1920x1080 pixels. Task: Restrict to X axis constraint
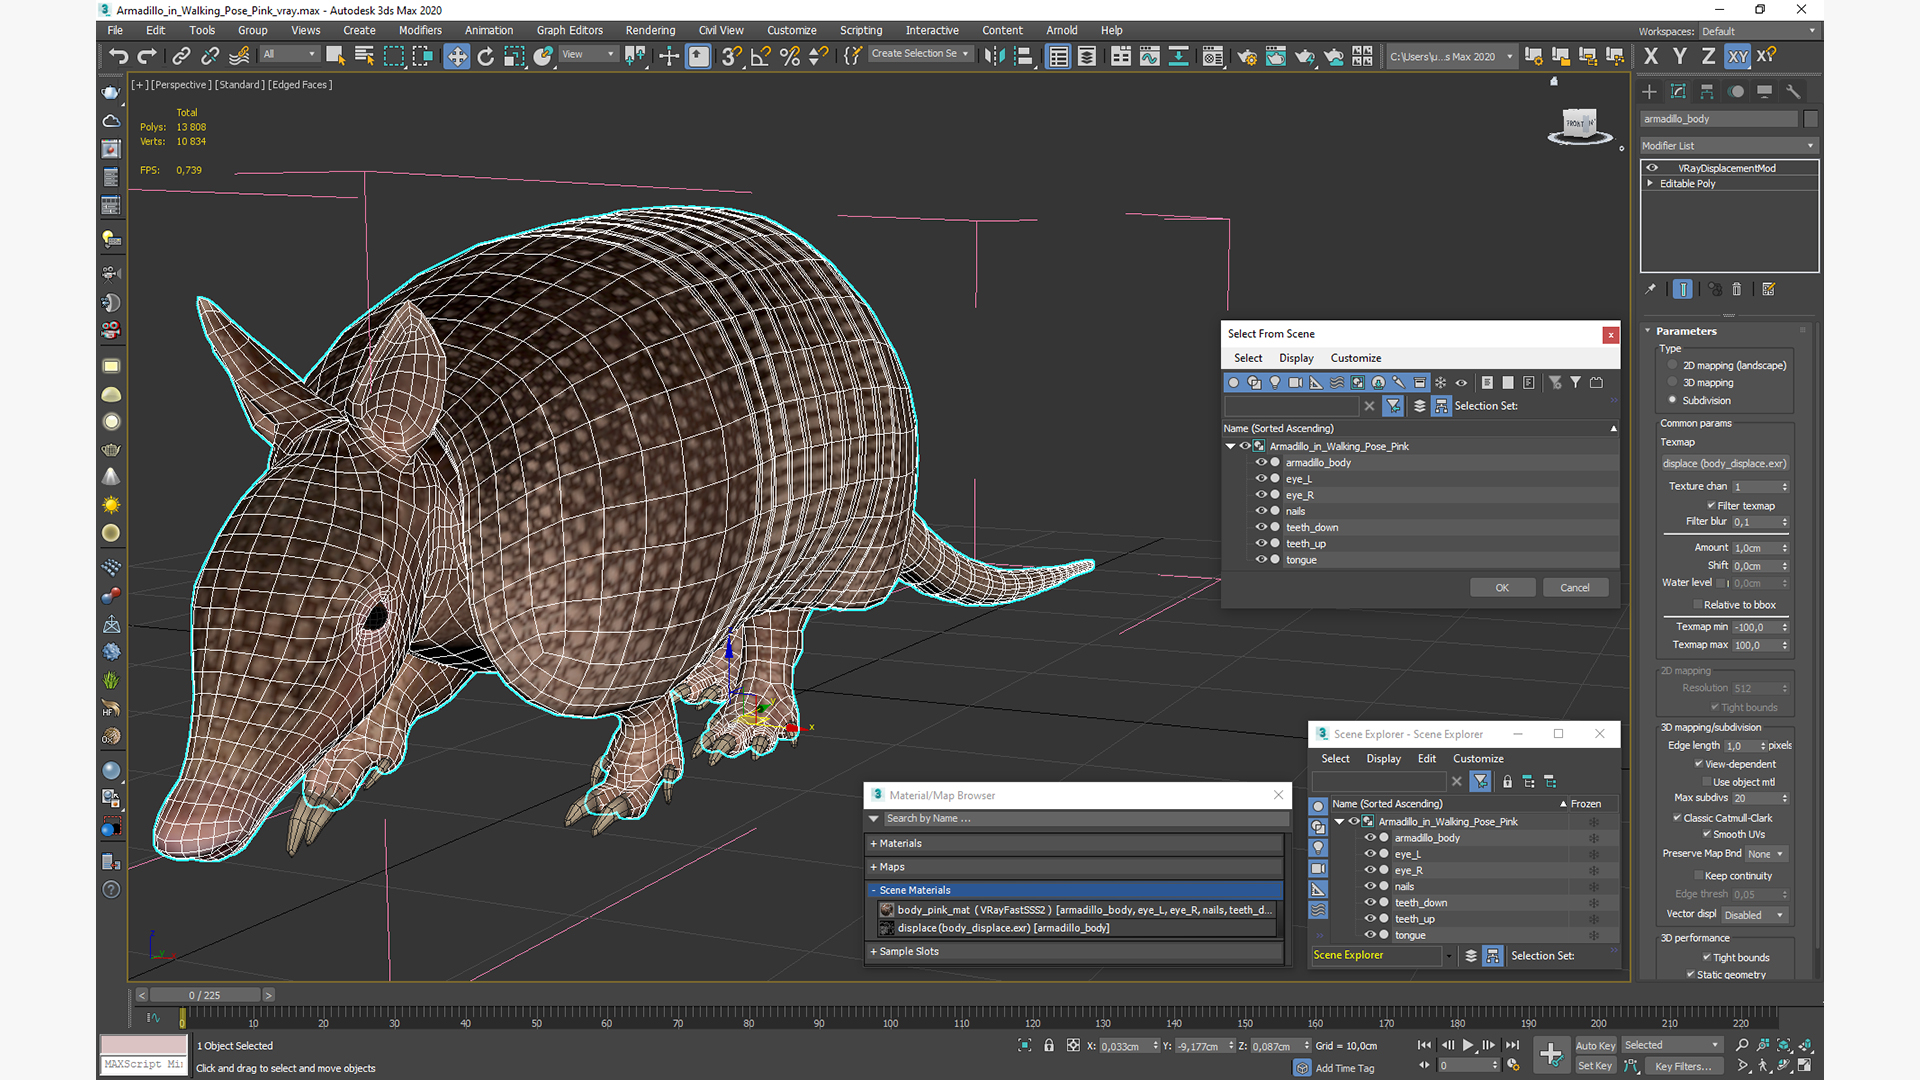pyautogui.click(x=1651, y=56)
